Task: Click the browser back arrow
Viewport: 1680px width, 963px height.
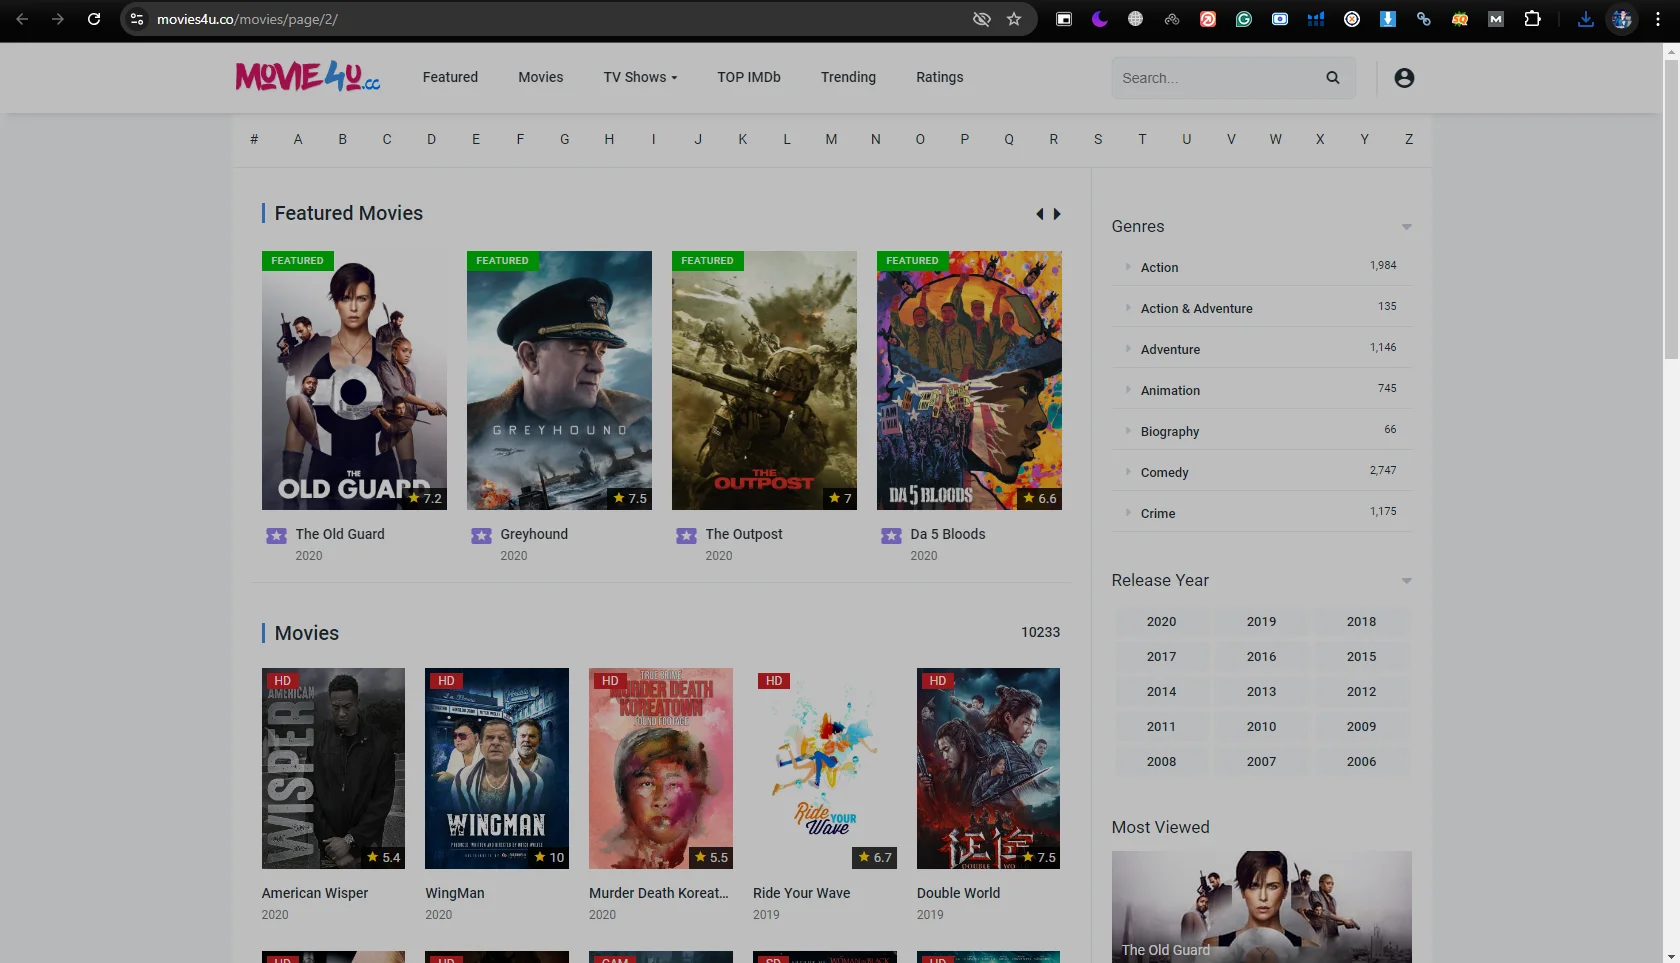Action: pyautogui.click(x=22, y=19)
